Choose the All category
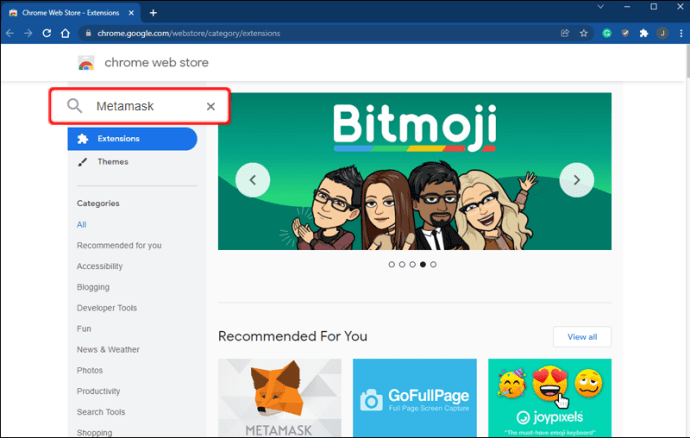 tap(81, 225)
